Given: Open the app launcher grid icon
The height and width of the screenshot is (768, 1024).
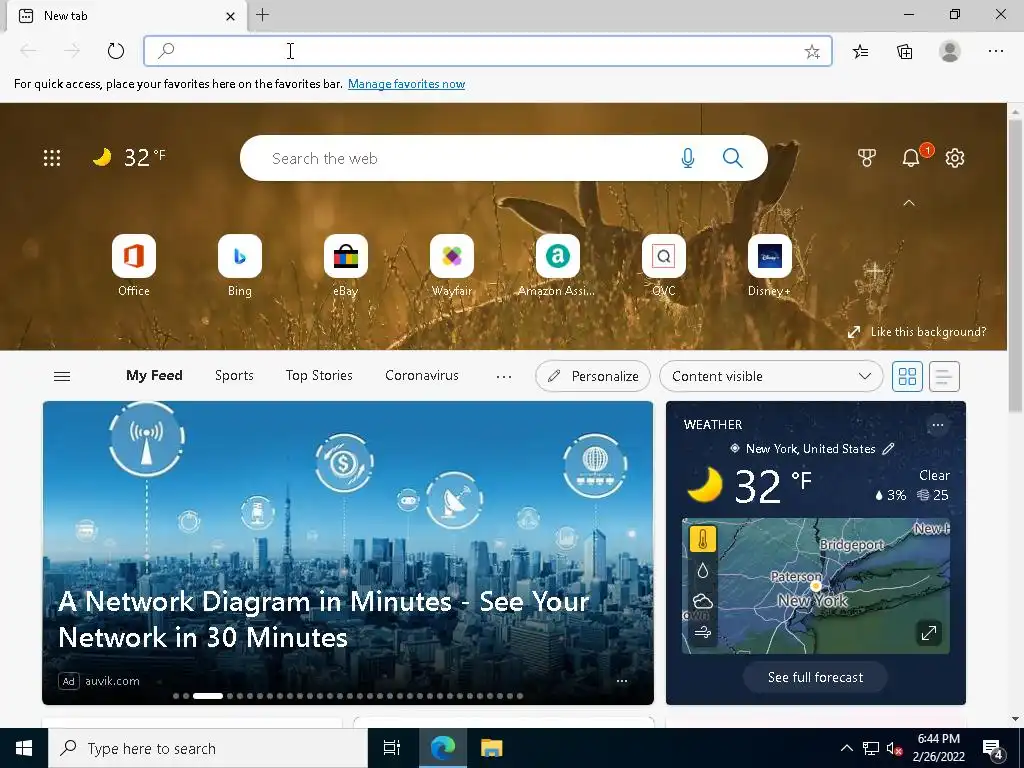Looking at the screenshot, I should 52,157.
